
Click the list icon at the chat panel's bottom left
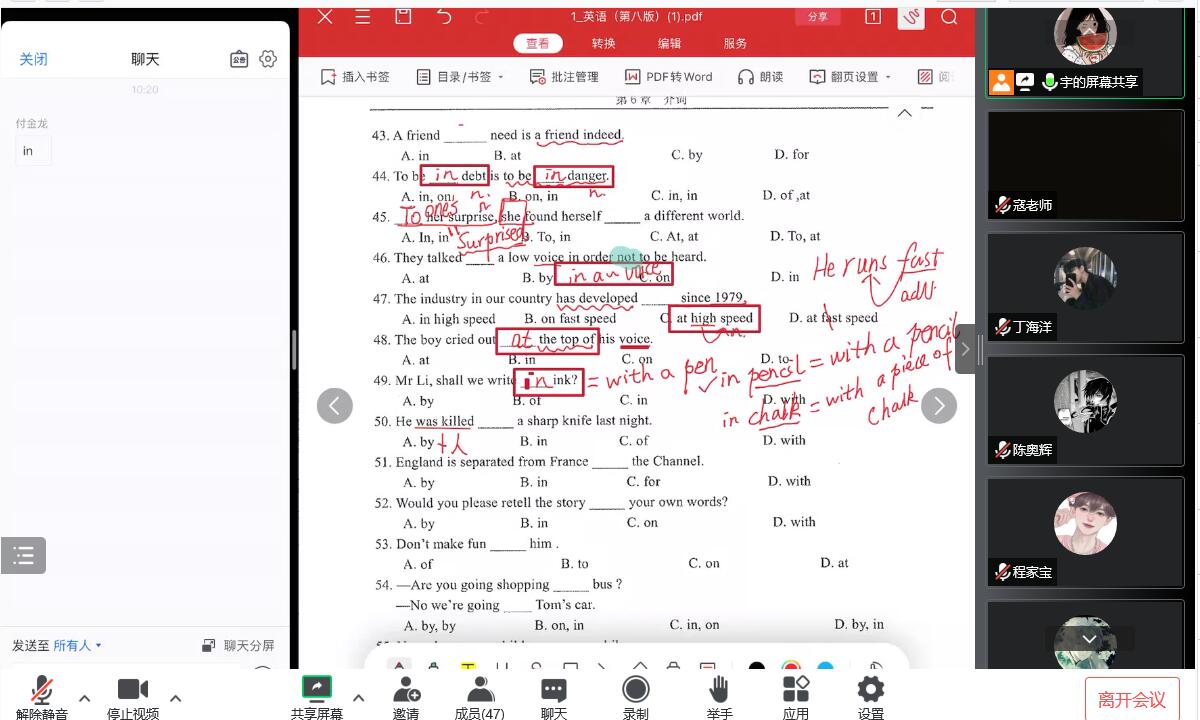click(24, 556)
